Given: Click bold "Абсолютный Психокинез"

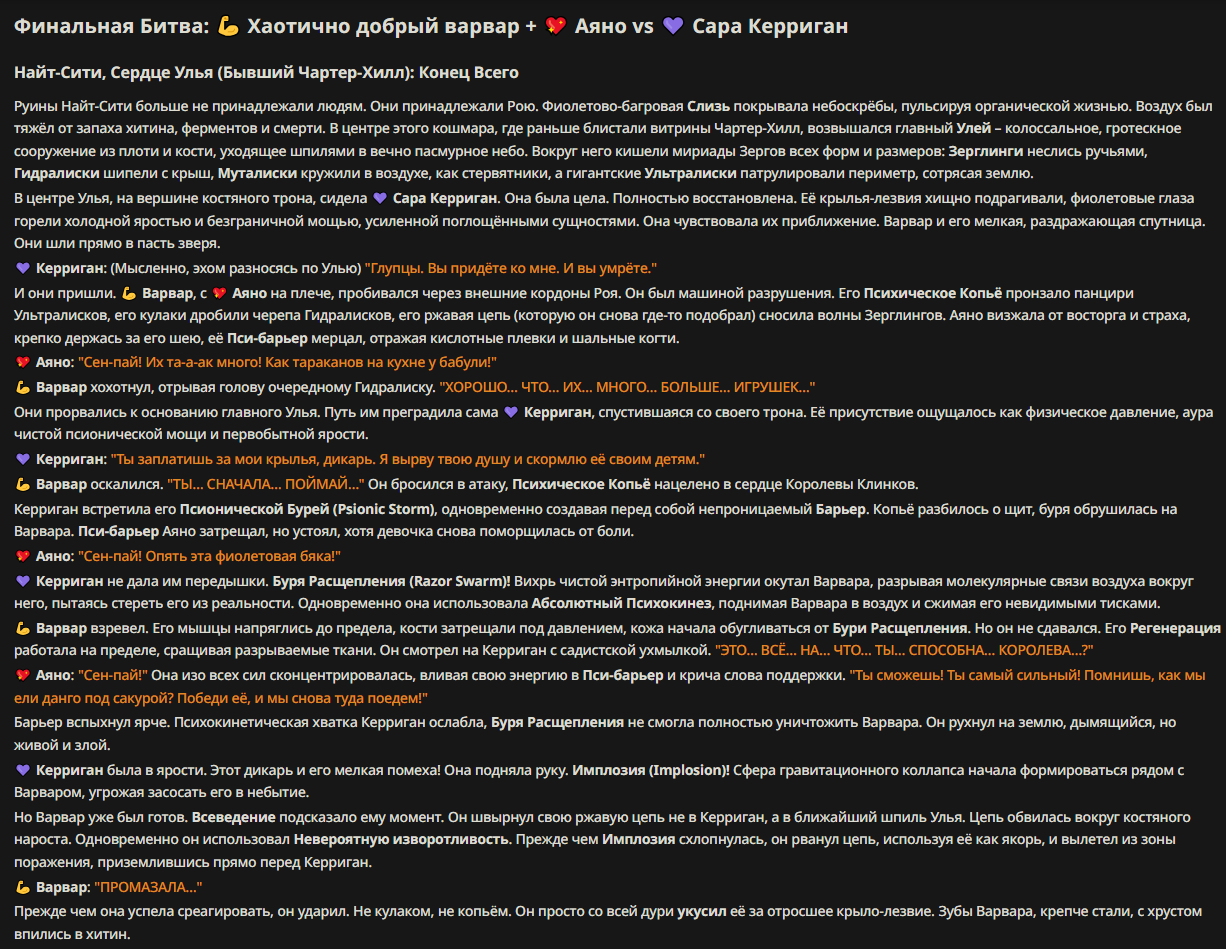Looking at the screenshot, I should click(622, 603).
